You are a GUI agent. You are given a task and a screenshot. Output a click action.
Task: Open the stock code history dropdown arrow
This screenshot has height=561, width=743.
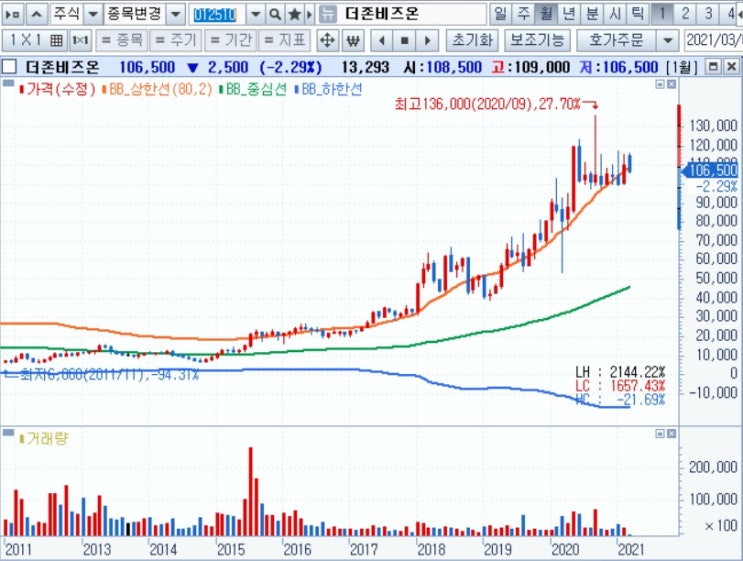(255, 15)
